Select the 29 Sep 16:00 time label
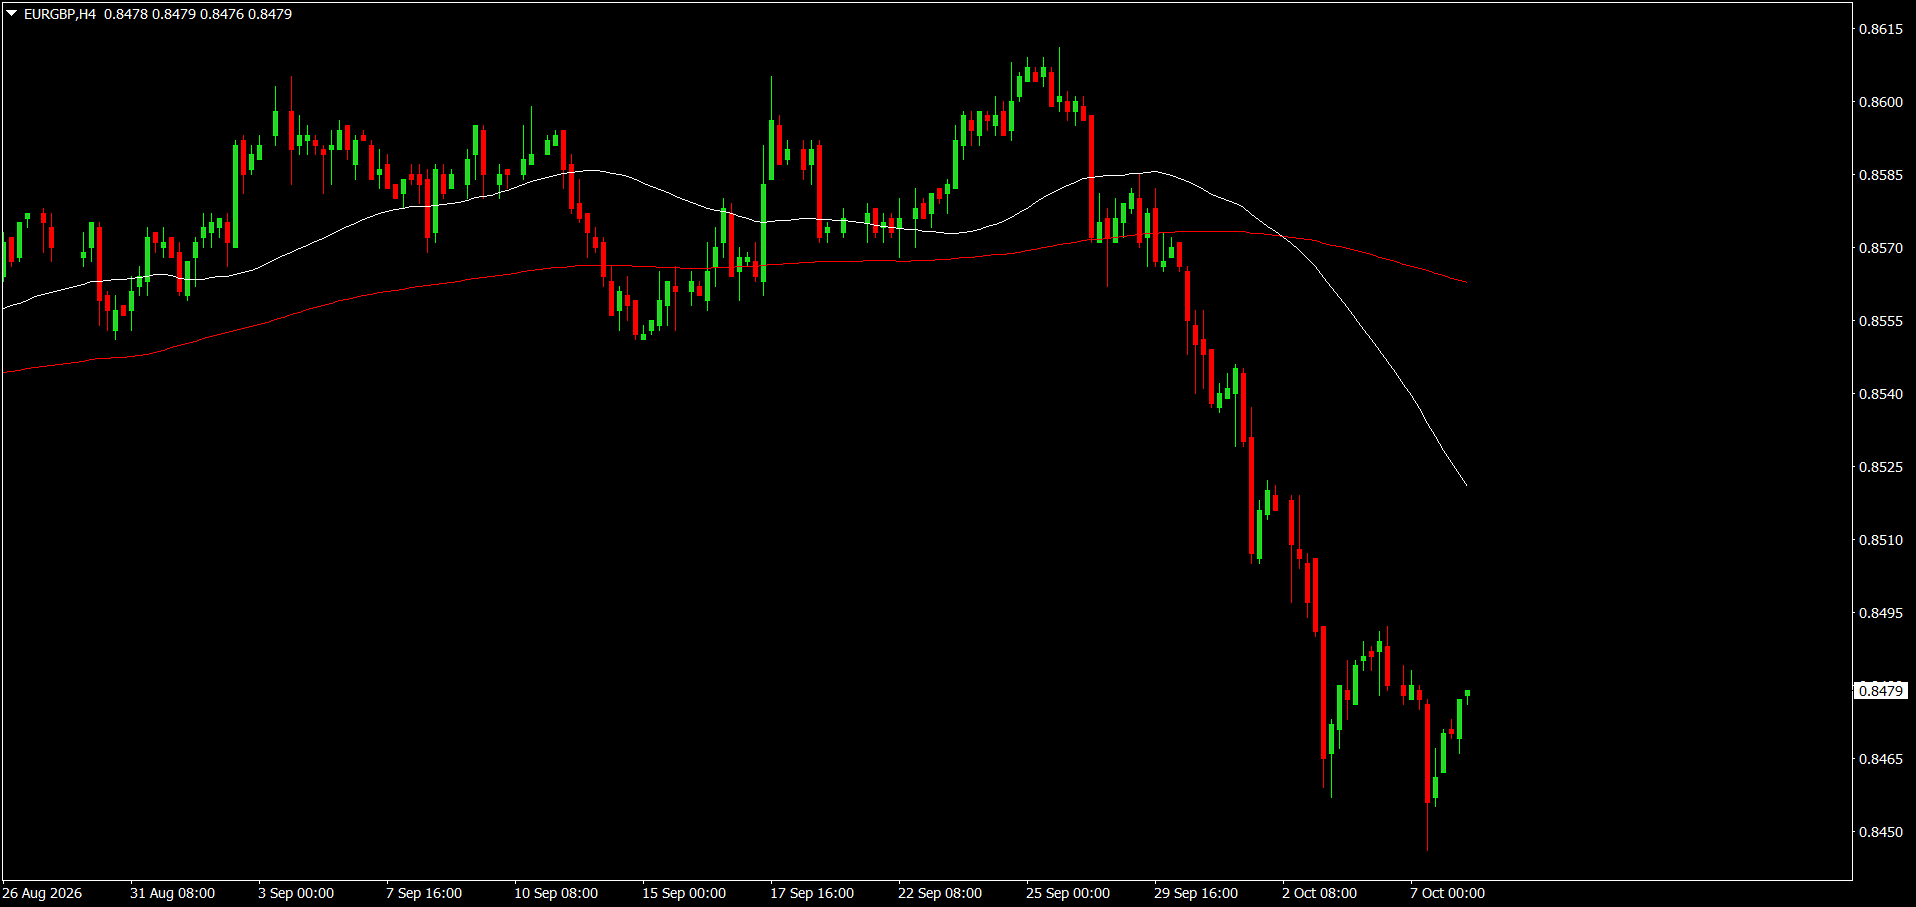The image size is (1916, 907). point(1196,893)
